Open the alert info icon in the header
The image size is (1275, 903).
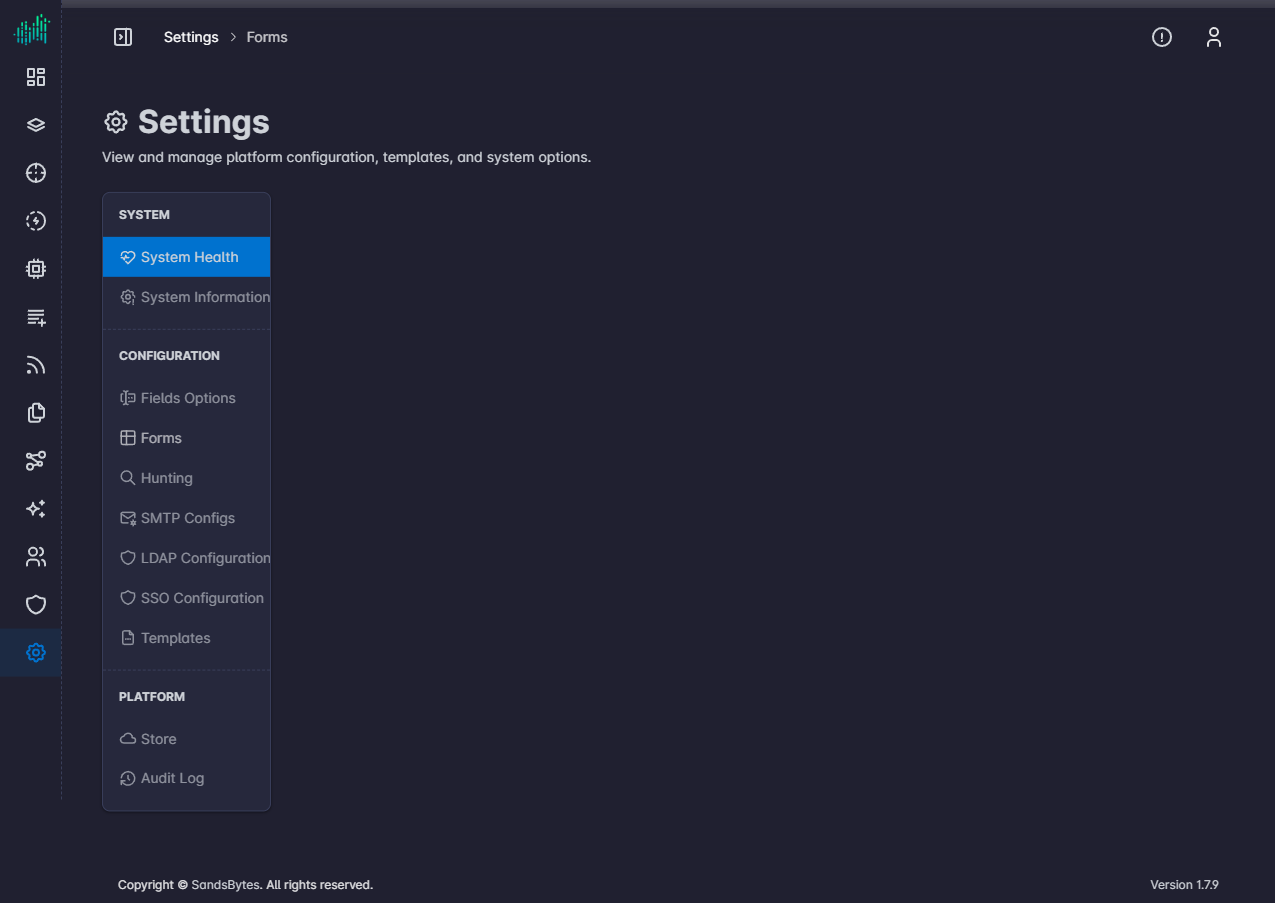(1162, 37)
